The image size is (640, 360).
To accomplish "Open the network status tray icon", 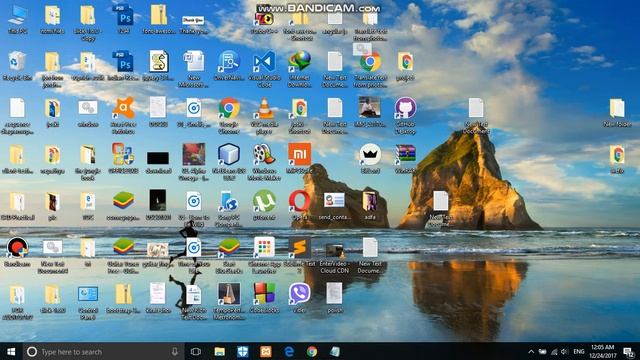I will click(554, 351).
